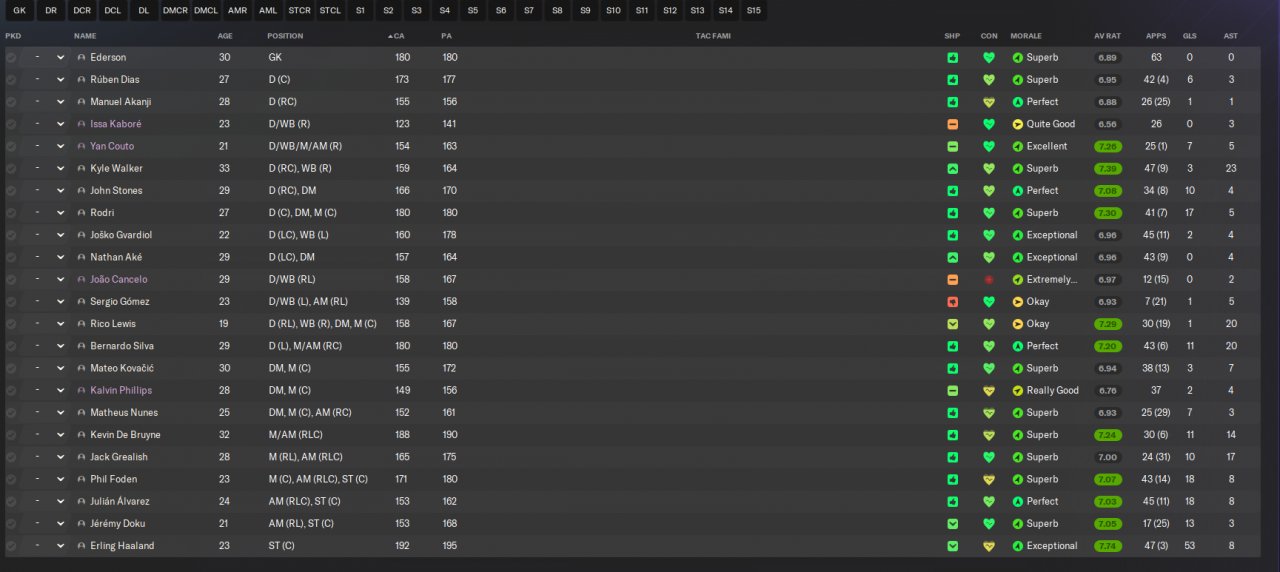Click Kyle Walker's 7.39 rating pill
The image size is (1280, 572).
1107,169
